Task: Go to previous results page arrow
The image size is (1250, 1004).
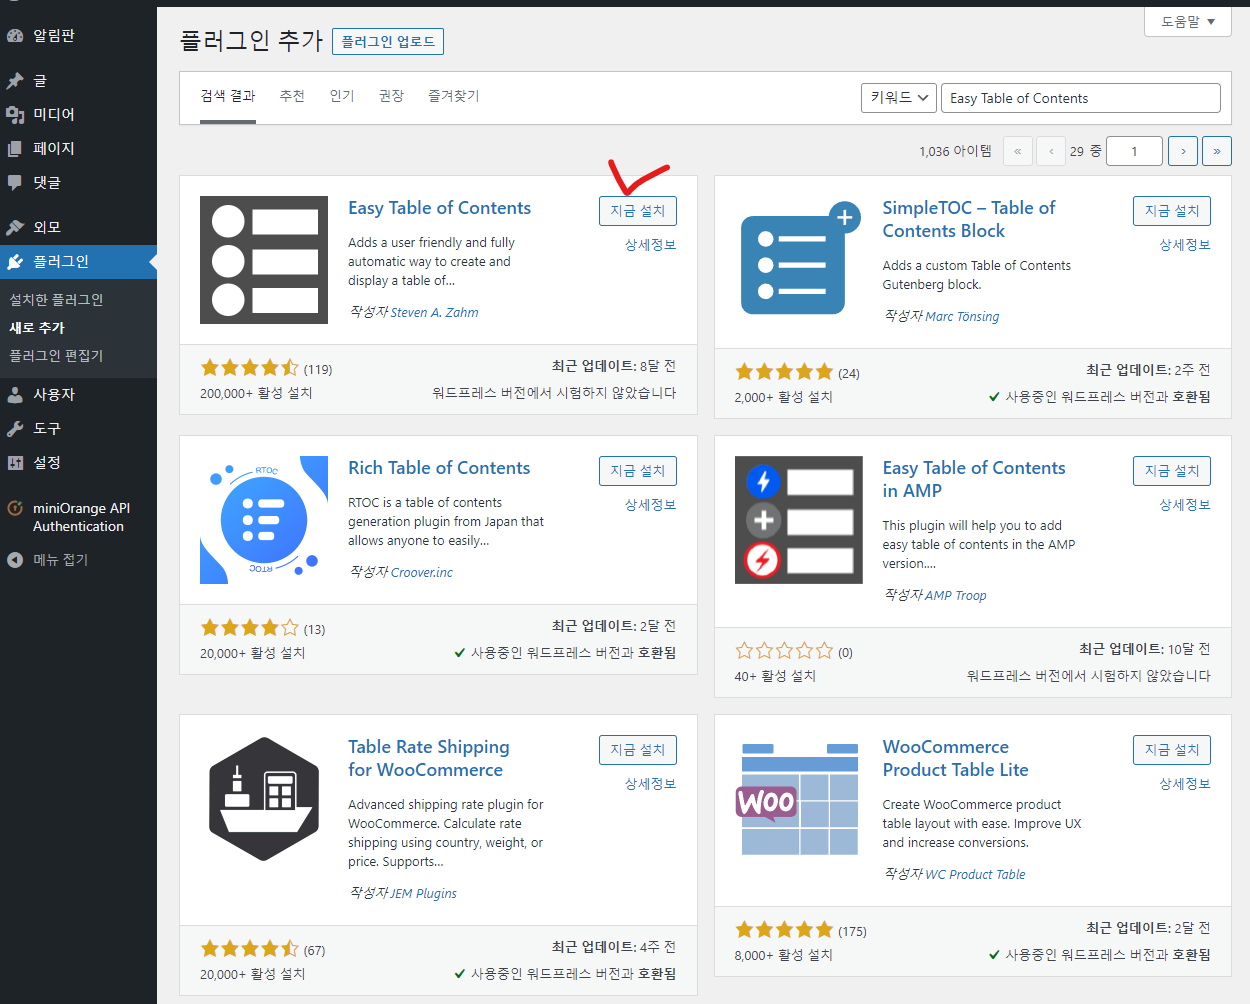Action: (x=1051, y=151)
